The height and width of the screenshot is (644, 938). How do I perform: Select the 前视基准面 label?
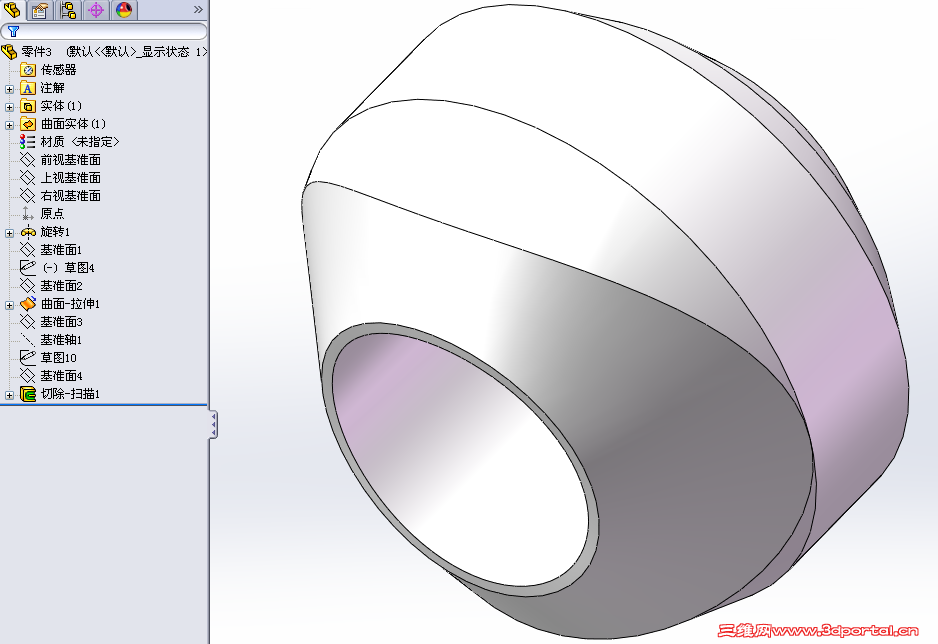(x=71, y=160)
